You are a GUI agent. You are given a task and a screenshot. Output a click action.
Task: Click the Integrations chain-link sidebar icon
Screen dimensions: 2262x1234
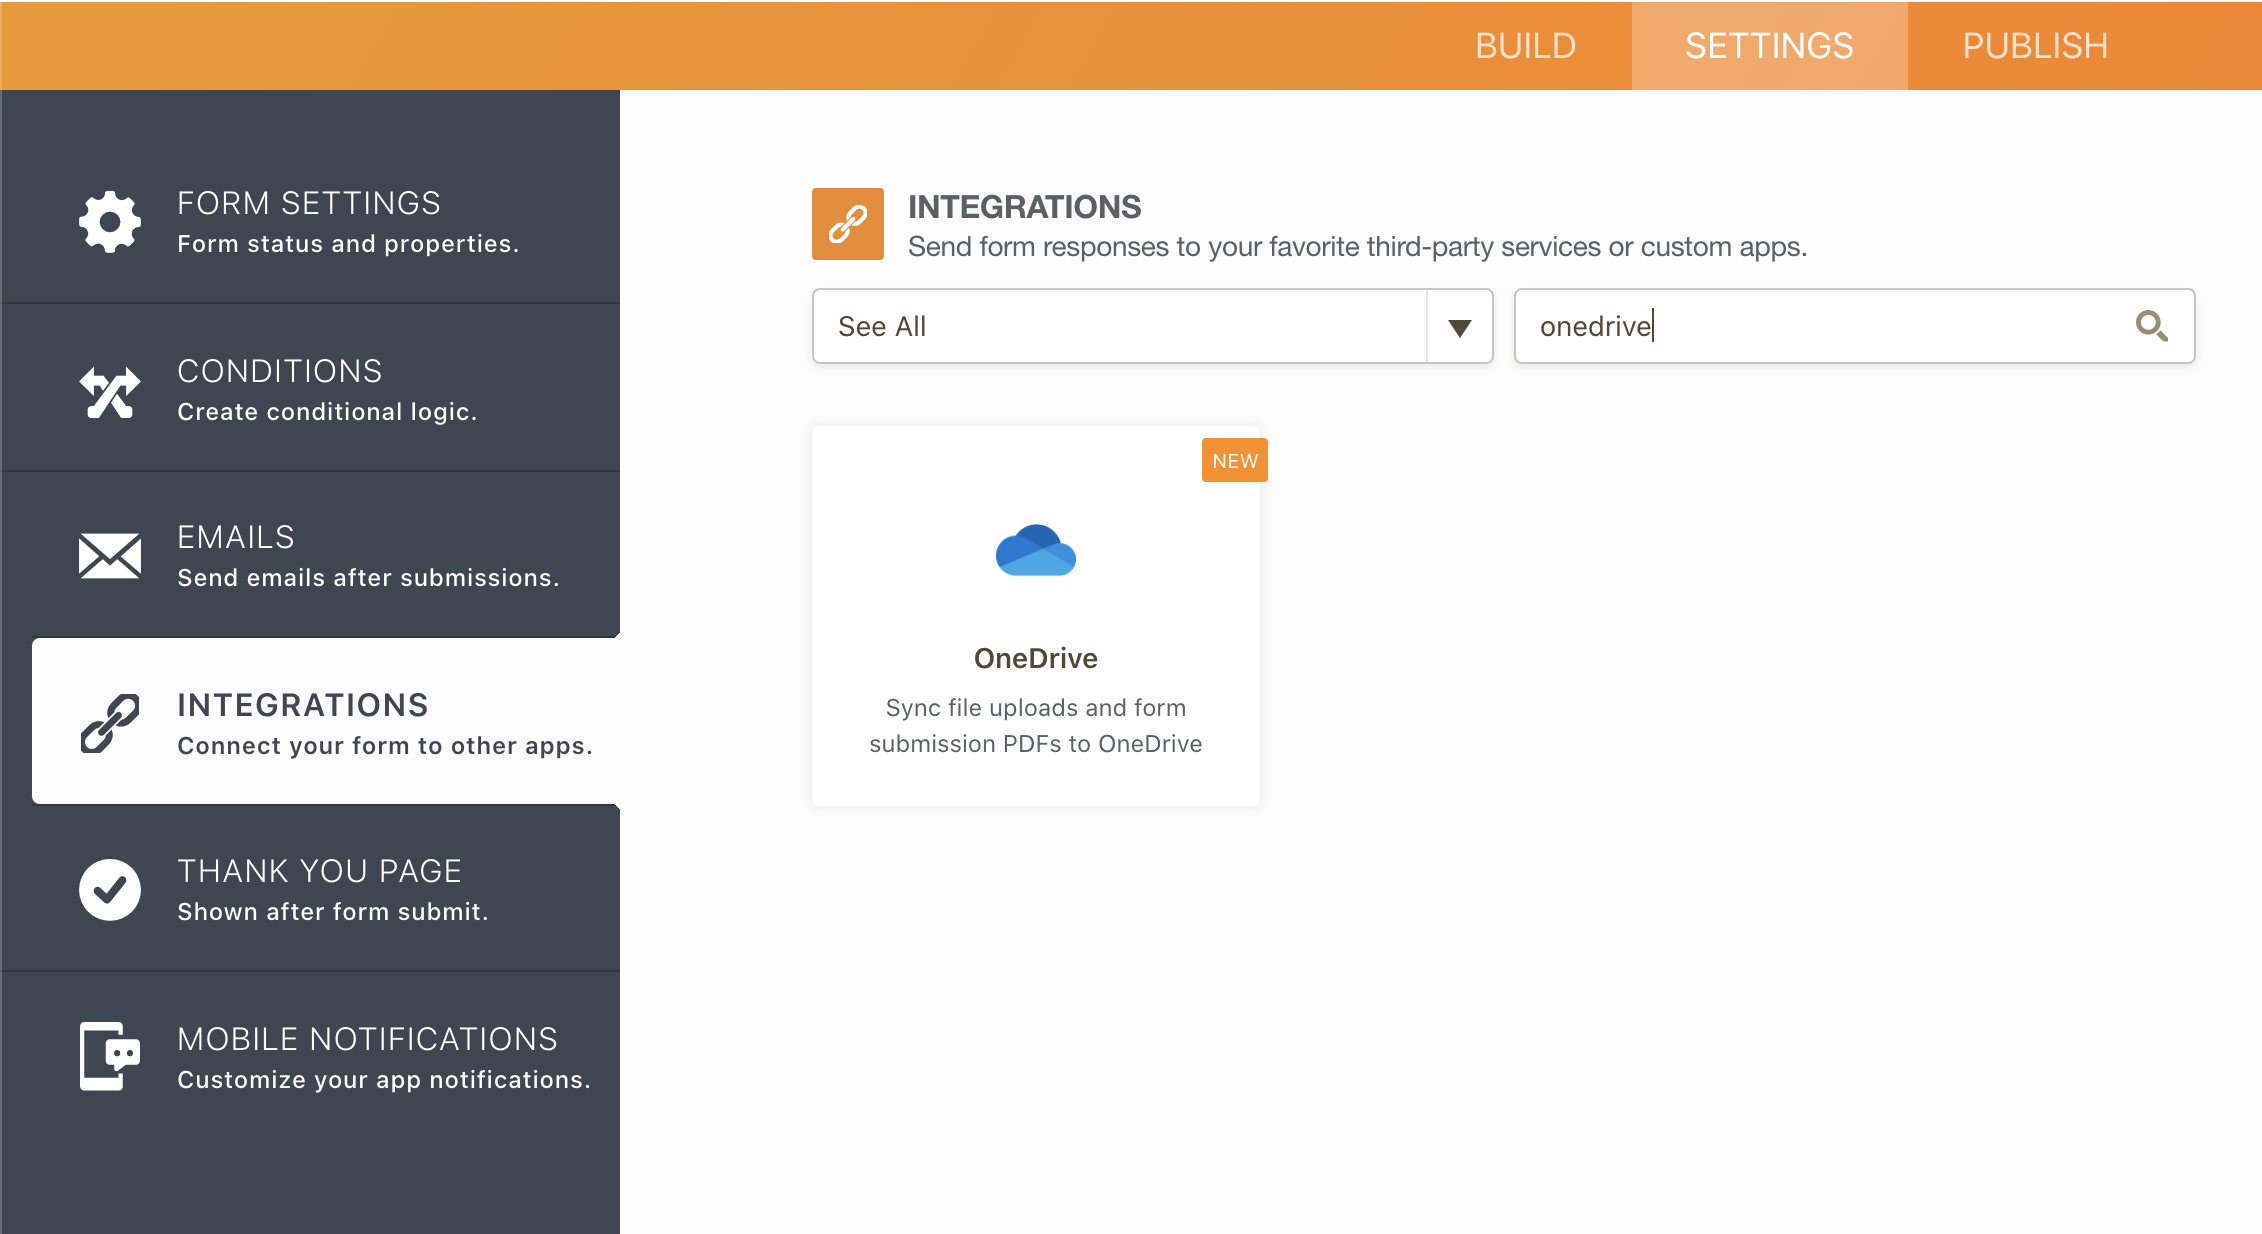pyautogui.click(x=110, y=723)
